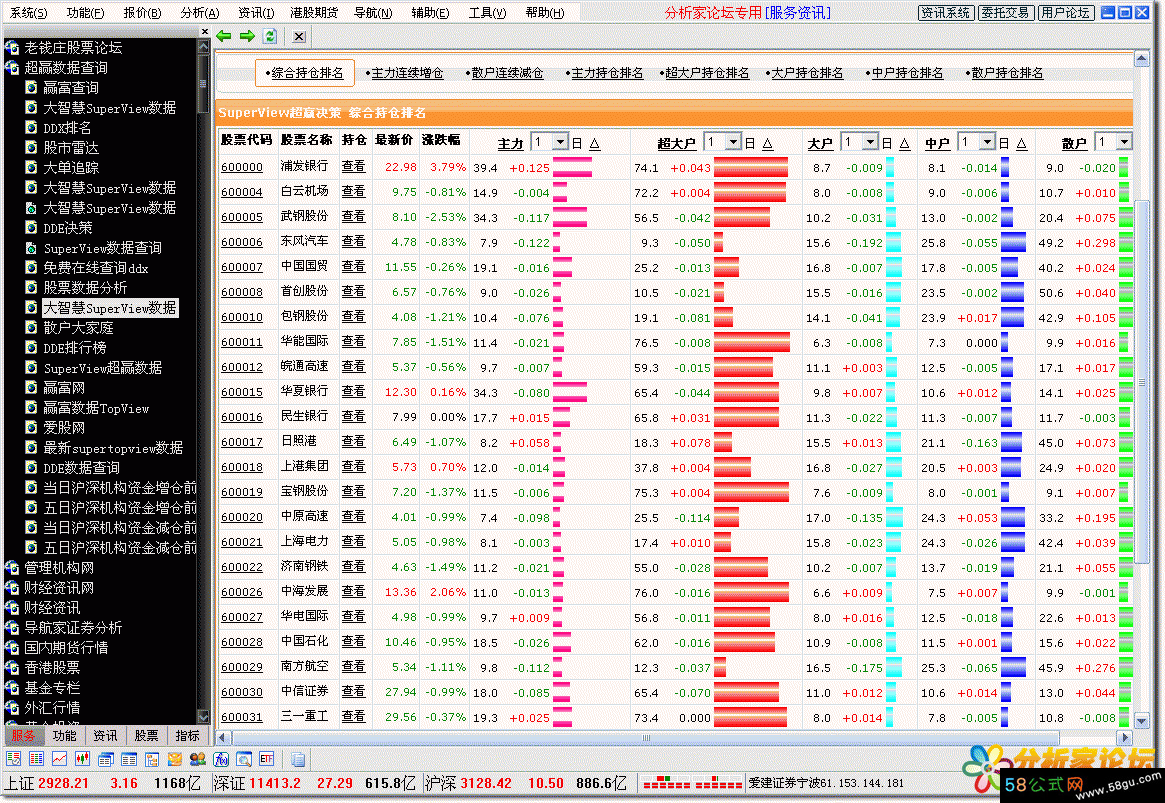Image resolution: width=1165 pixels, height=803 pixels.
Task: Open the 散户 period dropdown
Action: pyautogui.click(x=1124, y=142)
